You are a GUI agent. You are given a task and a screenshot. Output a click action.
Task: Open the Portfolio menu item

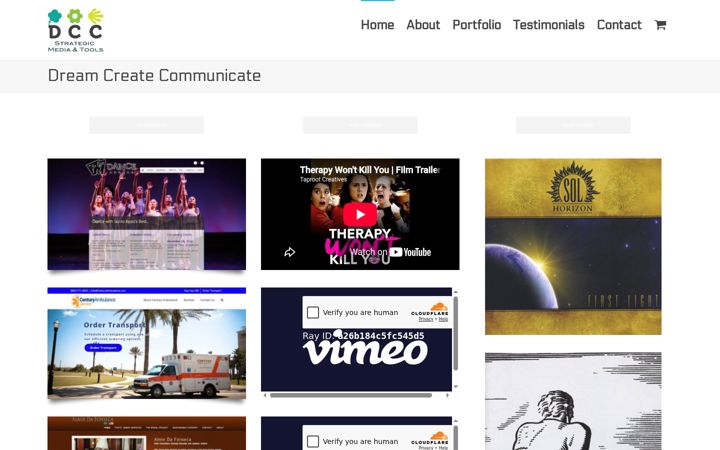tap(477, 25)
